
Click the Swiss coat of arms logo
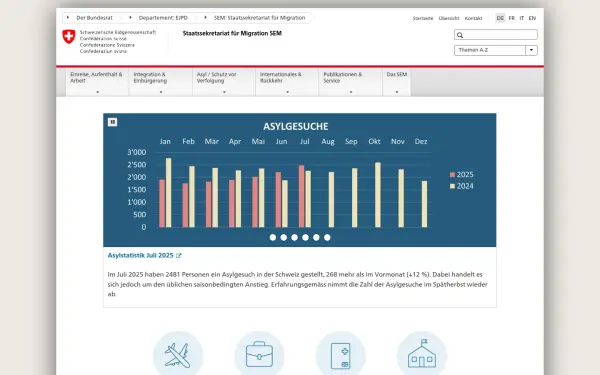[x=69, y=37]
